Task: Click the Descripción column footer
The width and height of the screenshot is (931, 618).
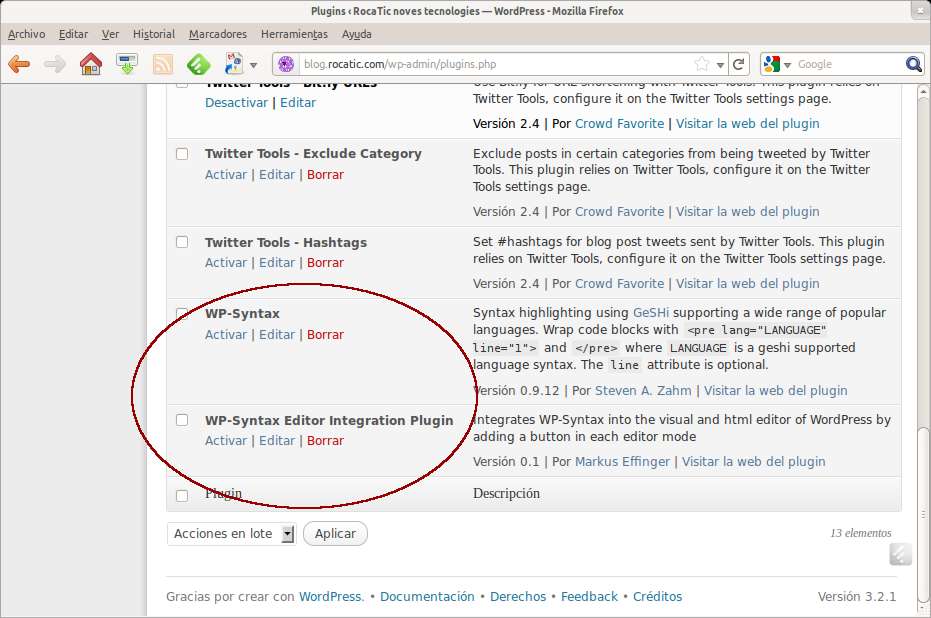Action: [506, 494]
